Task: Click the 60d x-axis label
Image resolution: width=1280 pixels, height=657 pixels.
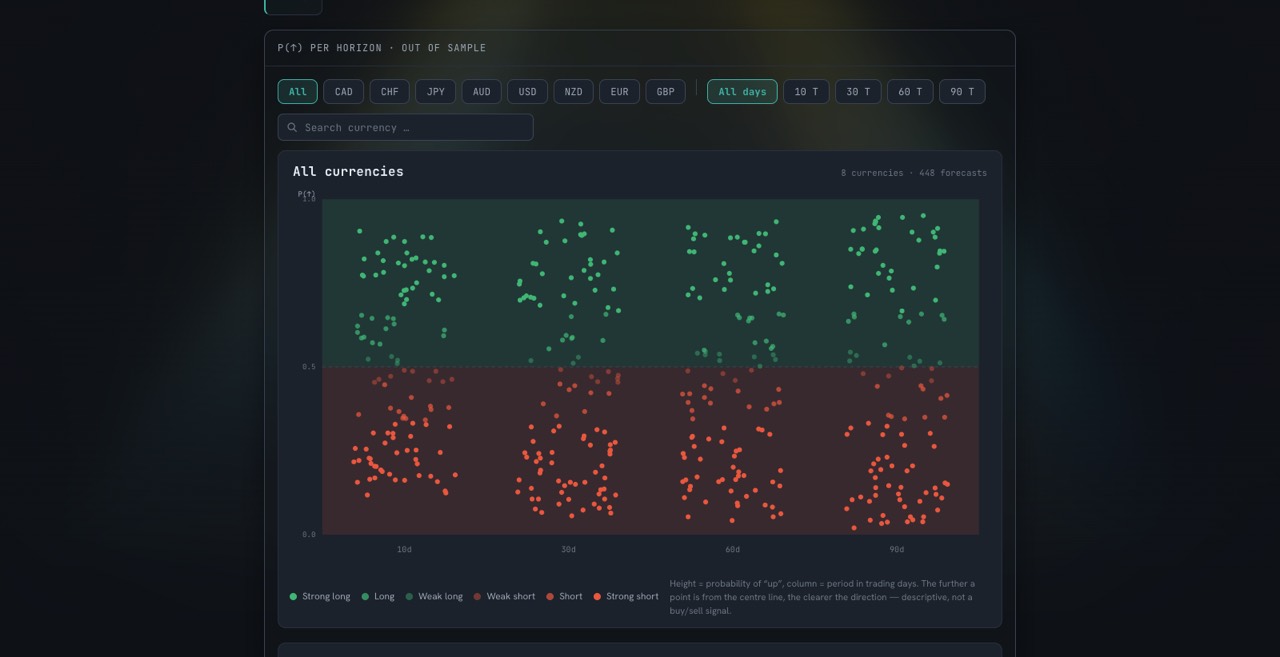Action: tap(732, 550)
